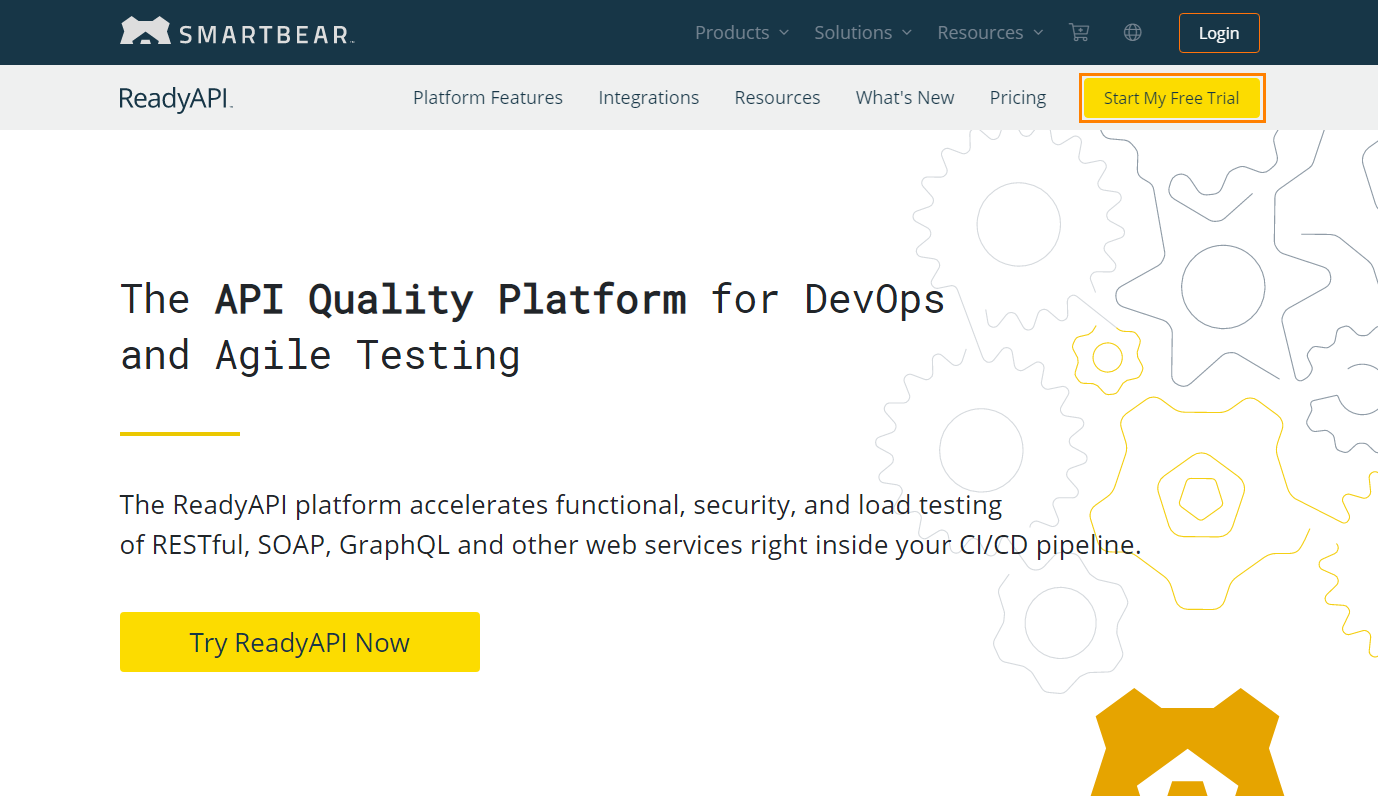Click the ReadyAPI logo

tap(175, 98)
